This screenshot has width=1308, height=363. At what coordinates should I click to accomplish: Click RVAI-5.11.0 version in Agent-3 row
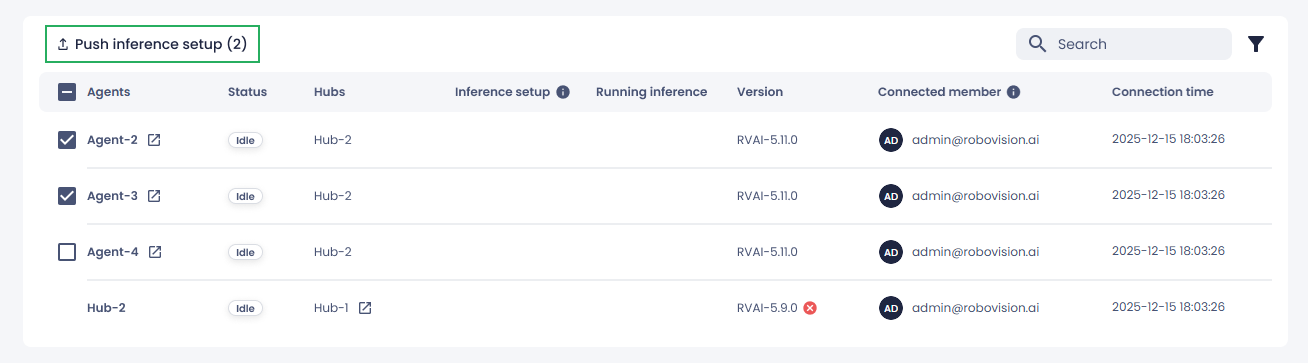click(x=767, y=196)
